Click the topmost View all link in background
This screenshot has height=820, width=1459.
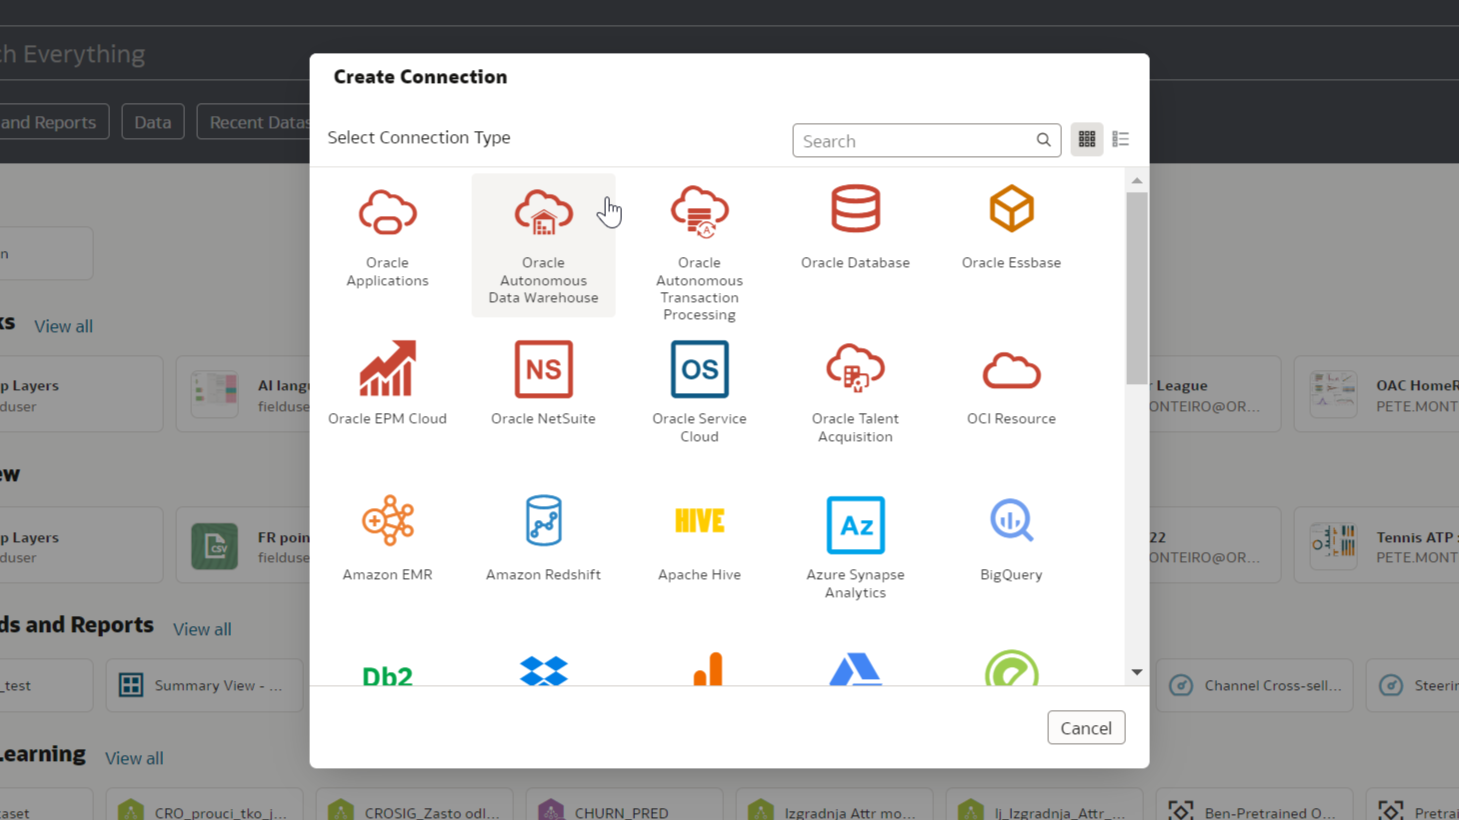[63, 326]
